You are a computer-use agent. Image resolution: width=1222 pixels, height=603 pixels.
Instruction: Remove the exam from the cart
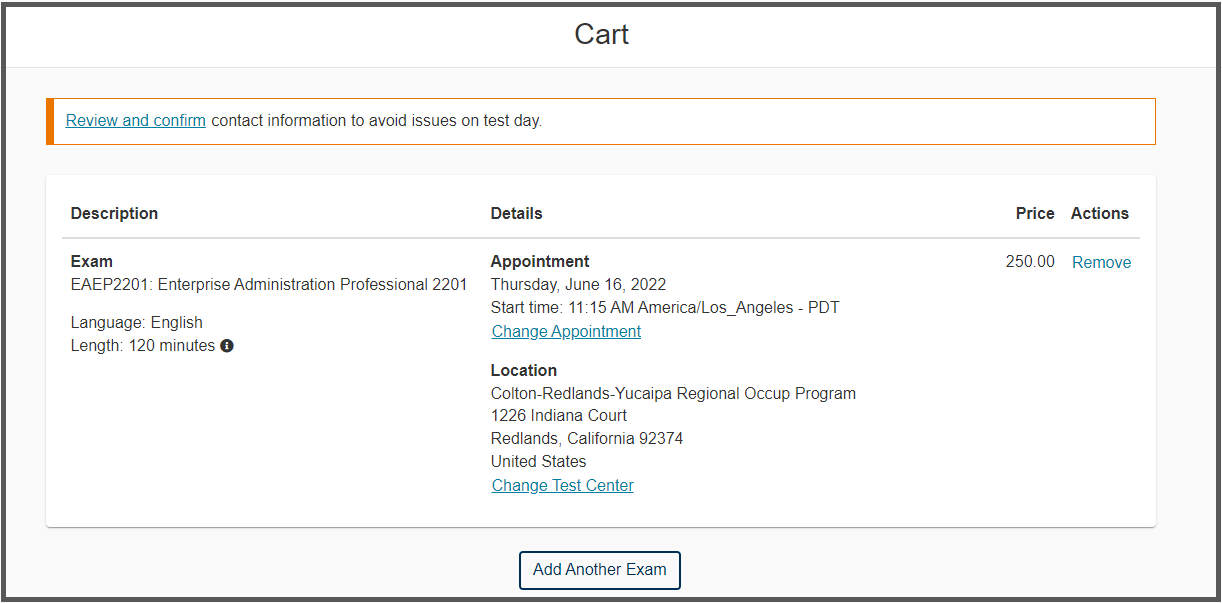coord(1101,263)
